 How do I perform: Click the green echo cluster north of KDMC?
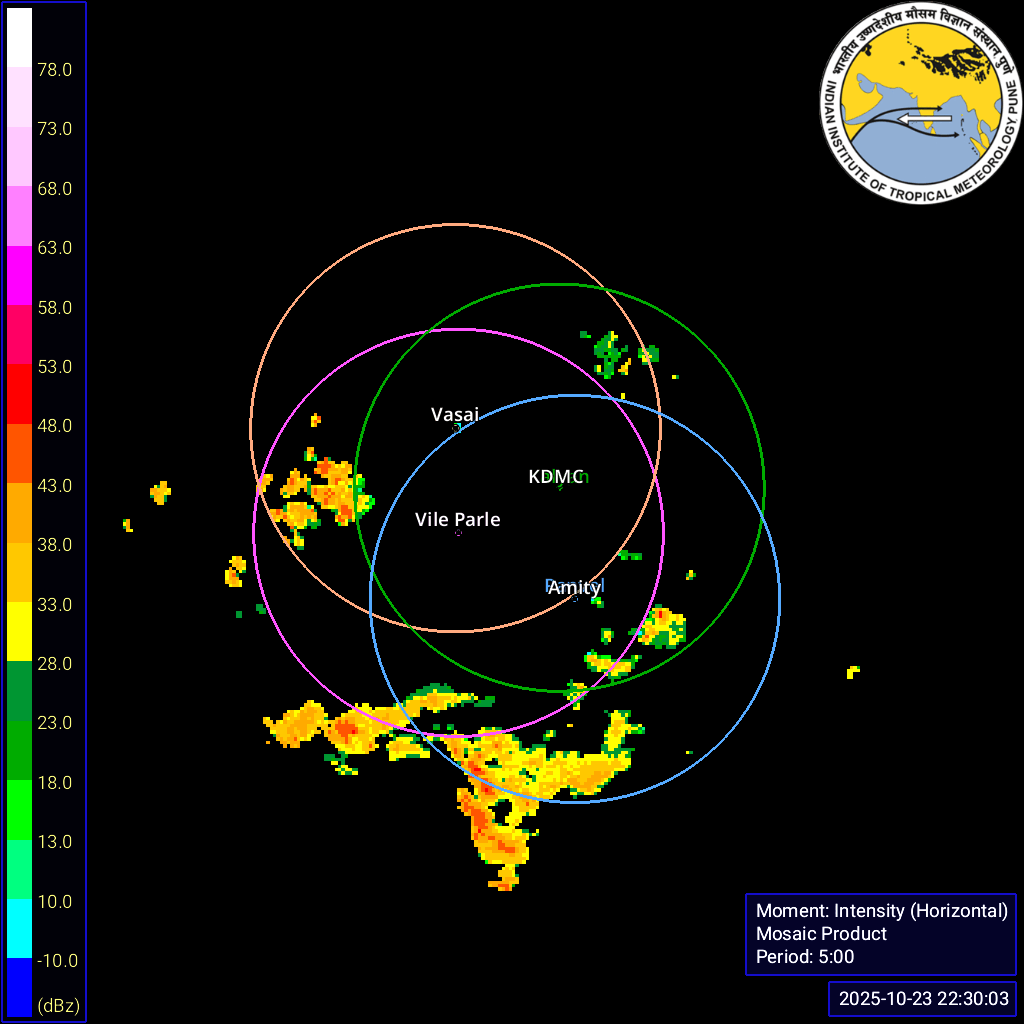pyautogui.click(x=607, y=352)
